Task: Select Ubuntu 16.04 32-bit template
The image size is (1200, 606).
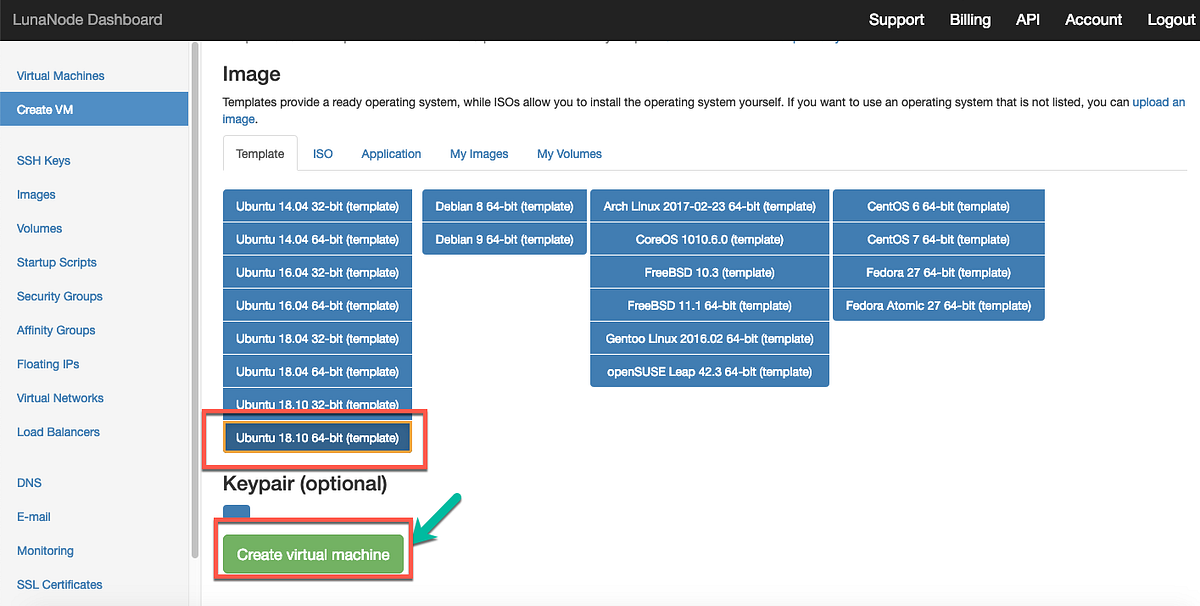Action: point(317,273)
